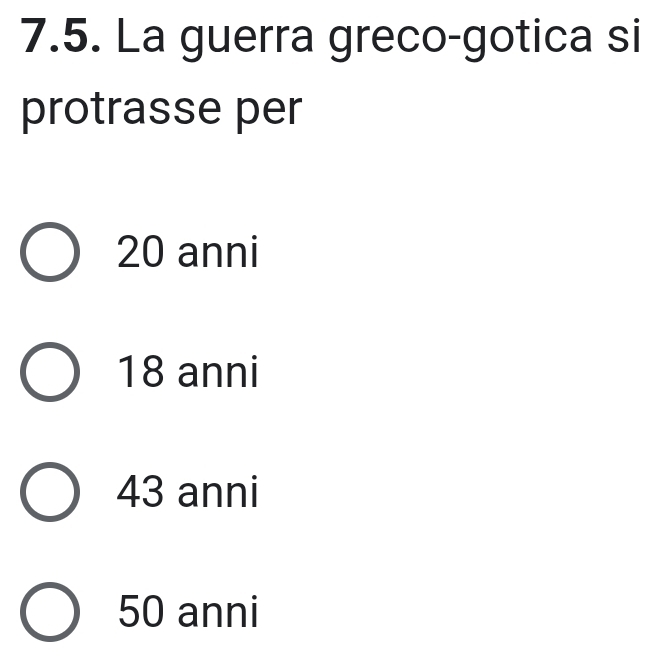The width and height of the screenshot is (665, 664).
Task: Click the word "anni" beside 43
Action: 218,492
